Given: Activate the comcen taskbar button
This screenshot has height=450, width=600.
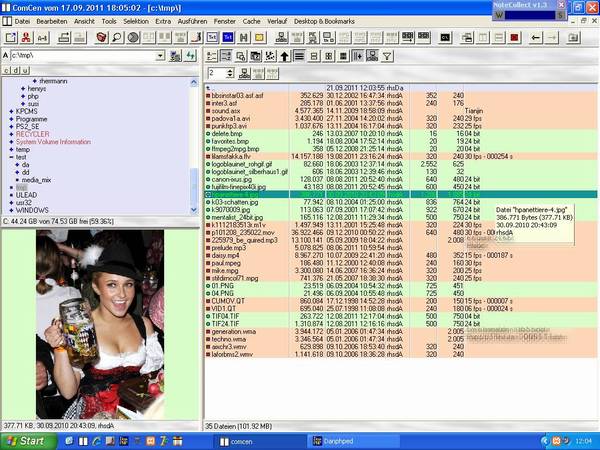Looking at the screenshot, I should coord(259,442).
